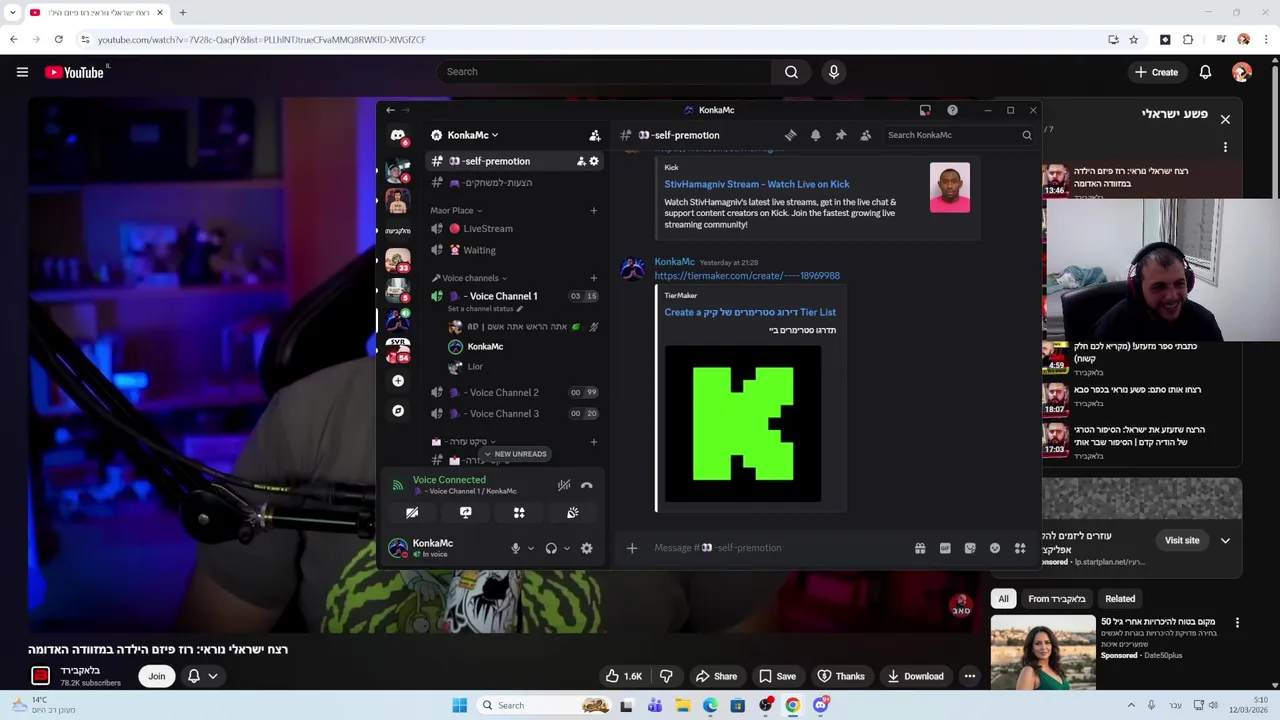Viewport: 1280px width, 720px height.
Task: Send a gift icon in message bar
Action: pyautogui.click(x=920, y=548)
